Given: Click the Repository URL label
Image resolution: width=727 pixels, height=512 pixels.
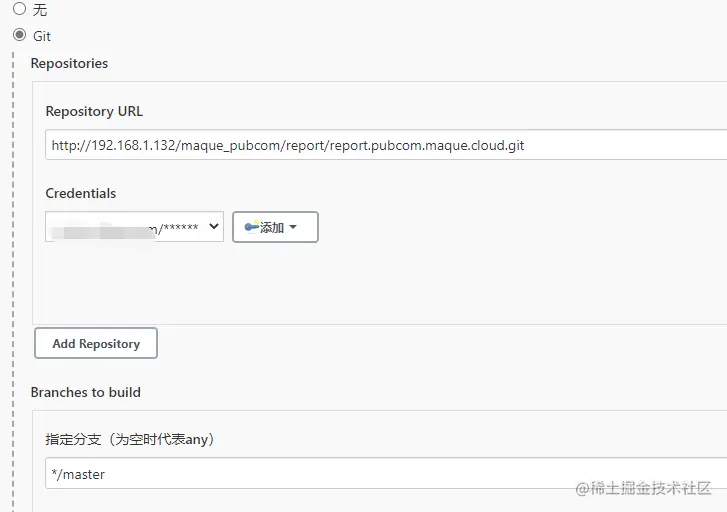Looking at the screenshot, I should 94,112.
